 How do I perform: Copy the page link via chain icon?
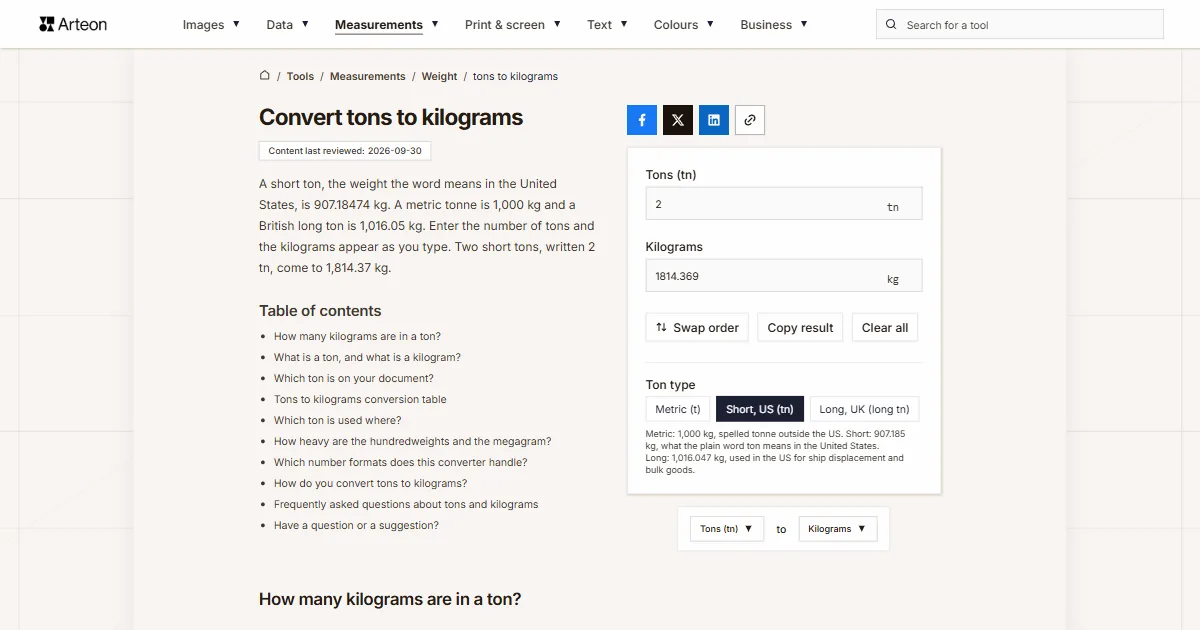tap(750, 120)
